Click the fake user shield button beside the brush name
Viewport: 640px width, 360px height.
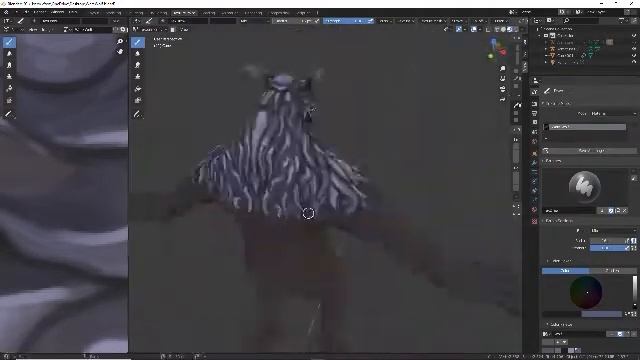coord(611,211)
